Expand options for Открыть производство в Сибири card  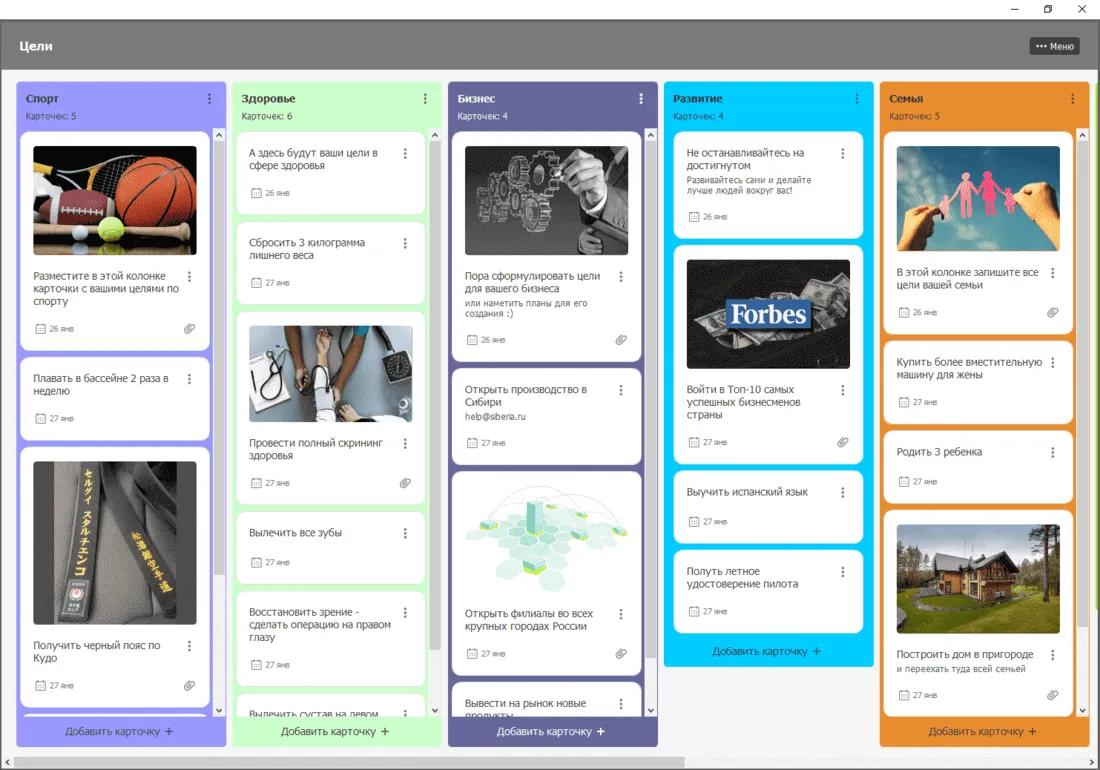(x=621, y=390)
